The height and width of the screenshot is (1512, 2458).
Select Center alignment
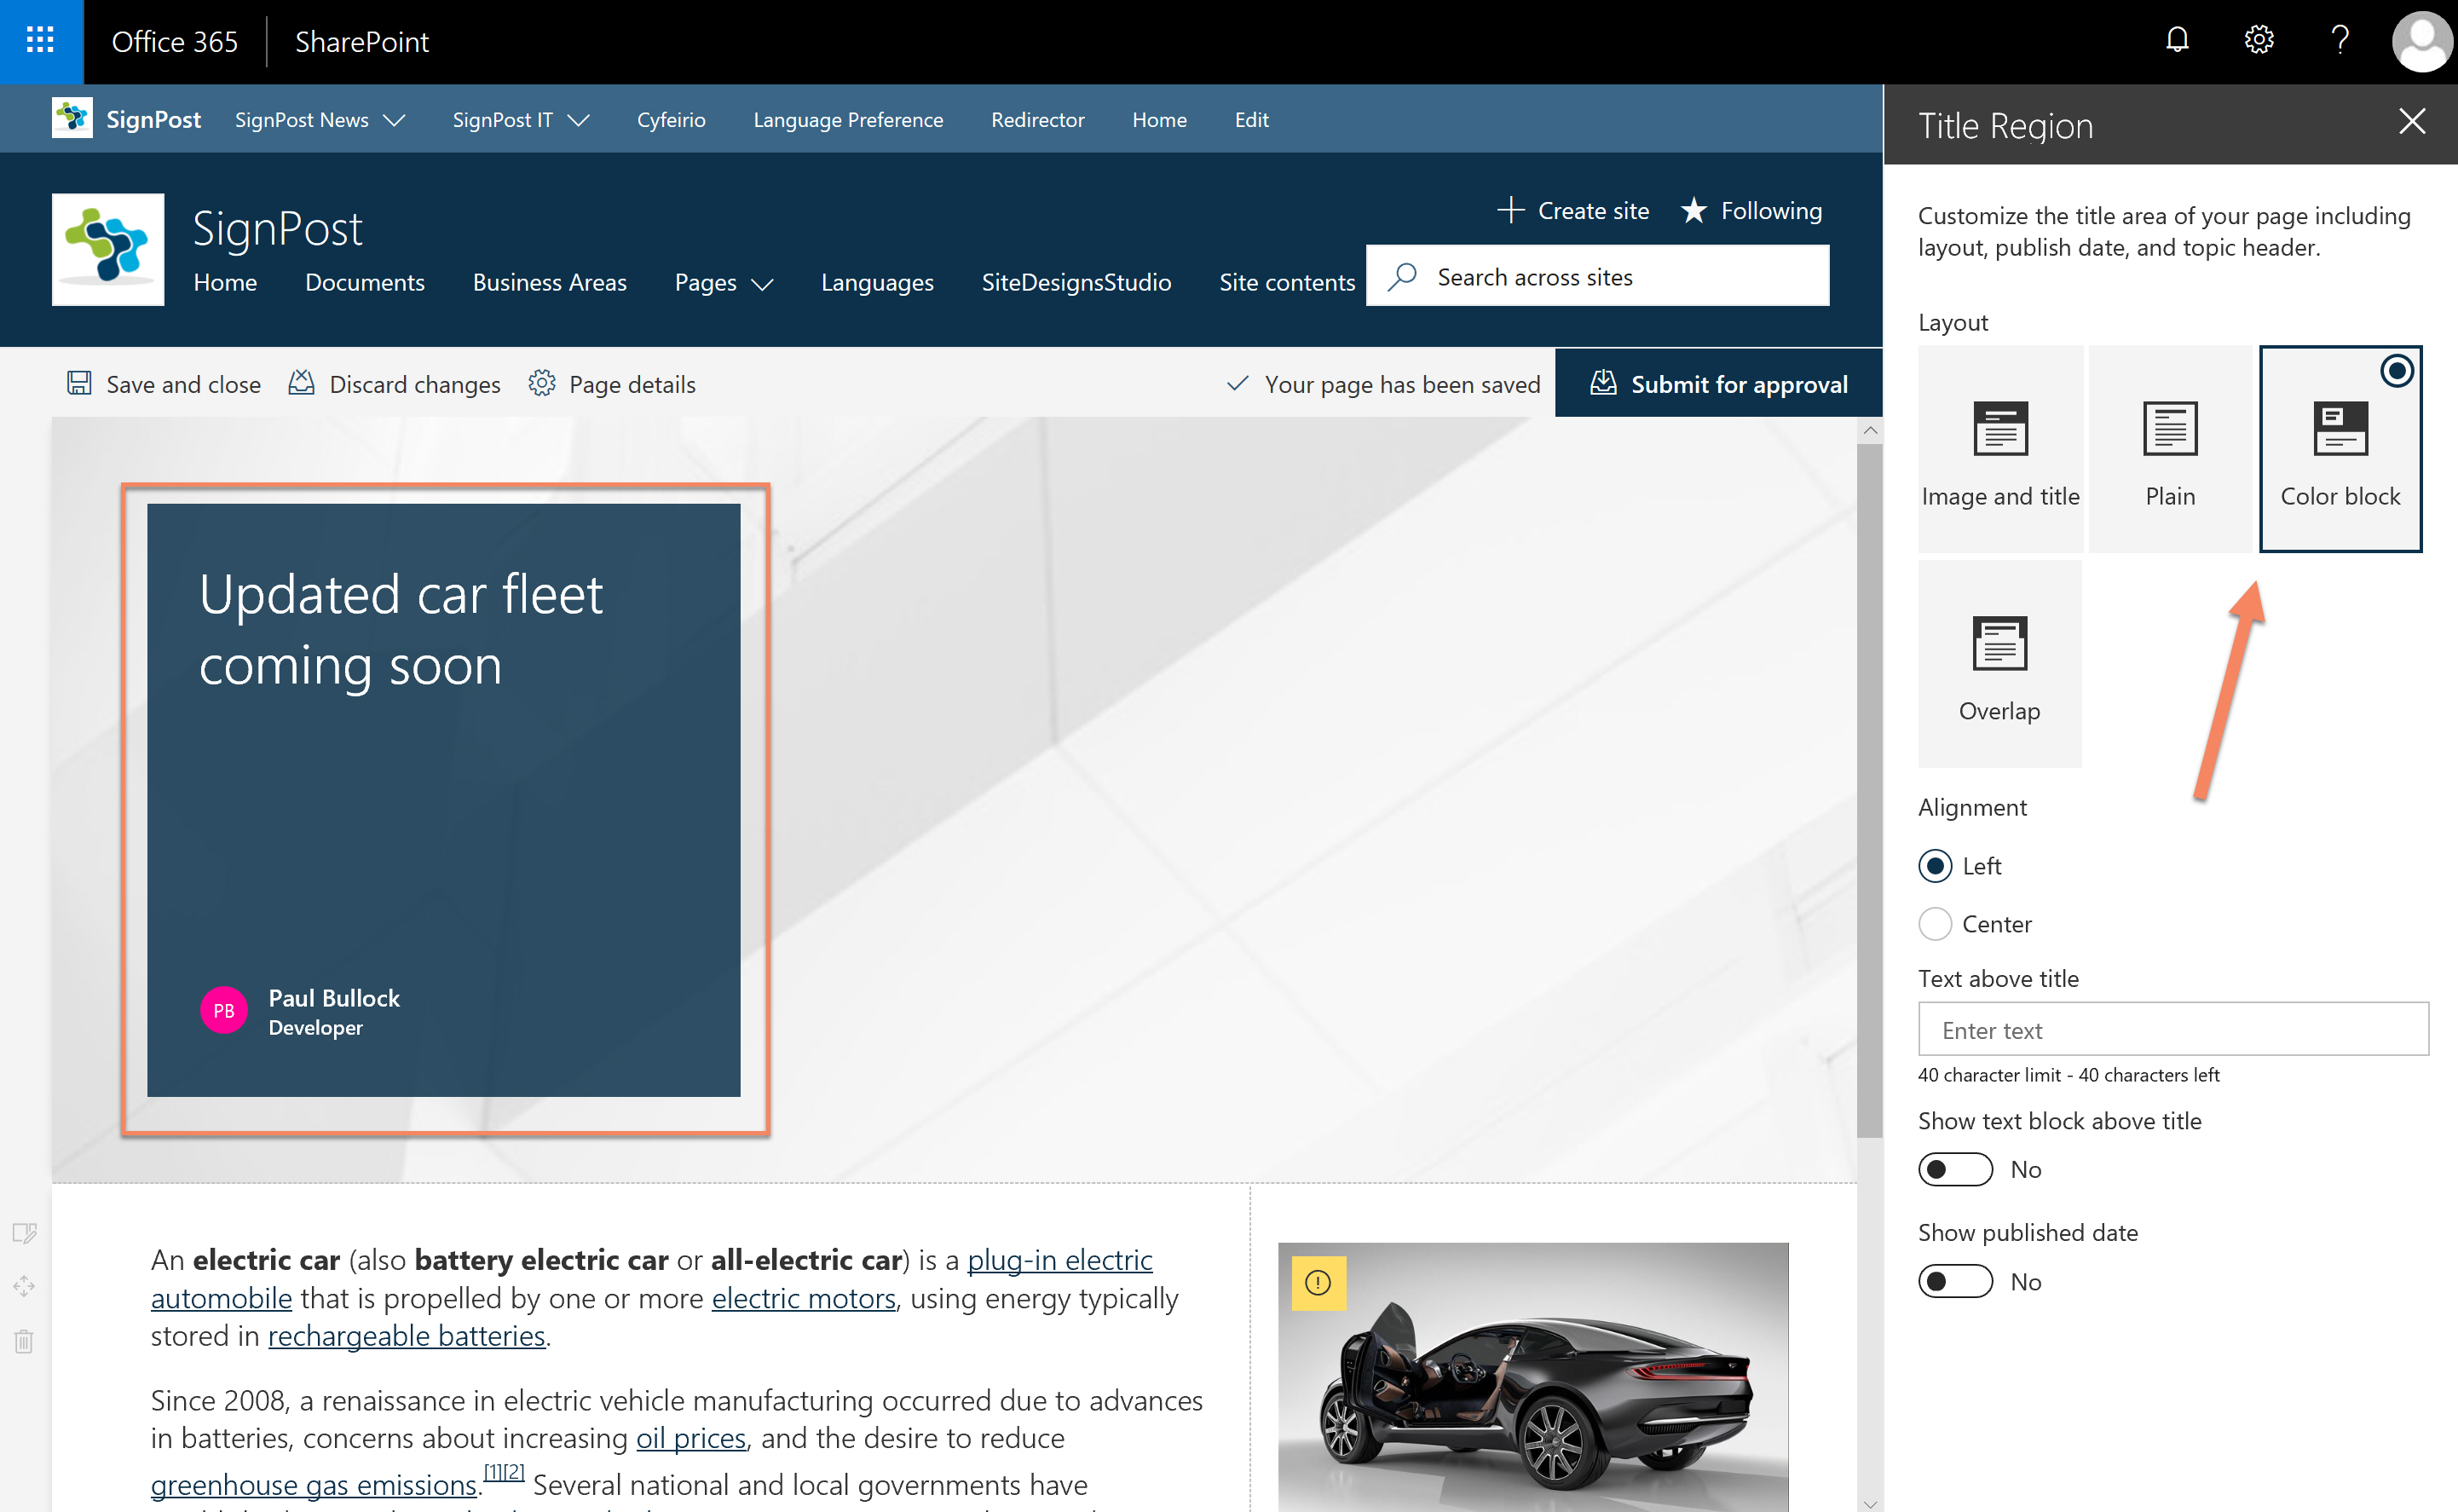pos(1935,924)
